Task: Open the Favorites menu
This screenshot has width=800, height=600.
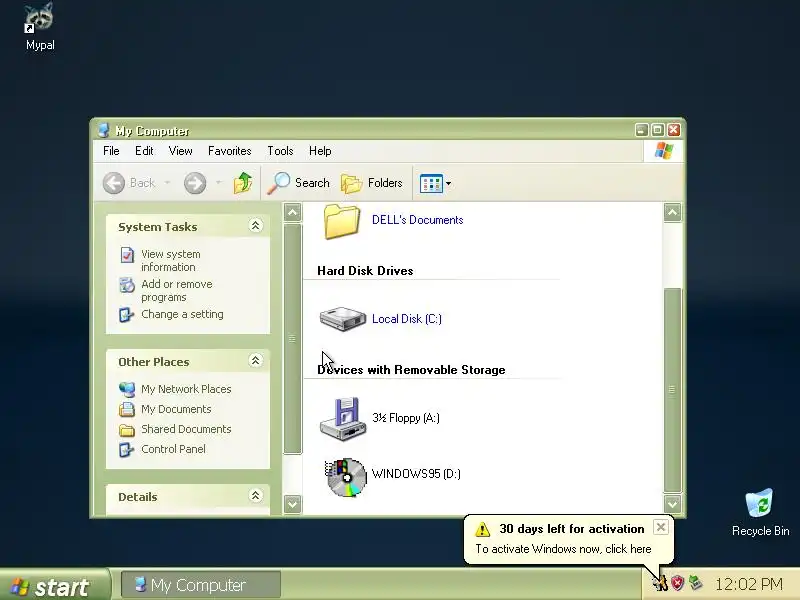Action: [230, 151]
